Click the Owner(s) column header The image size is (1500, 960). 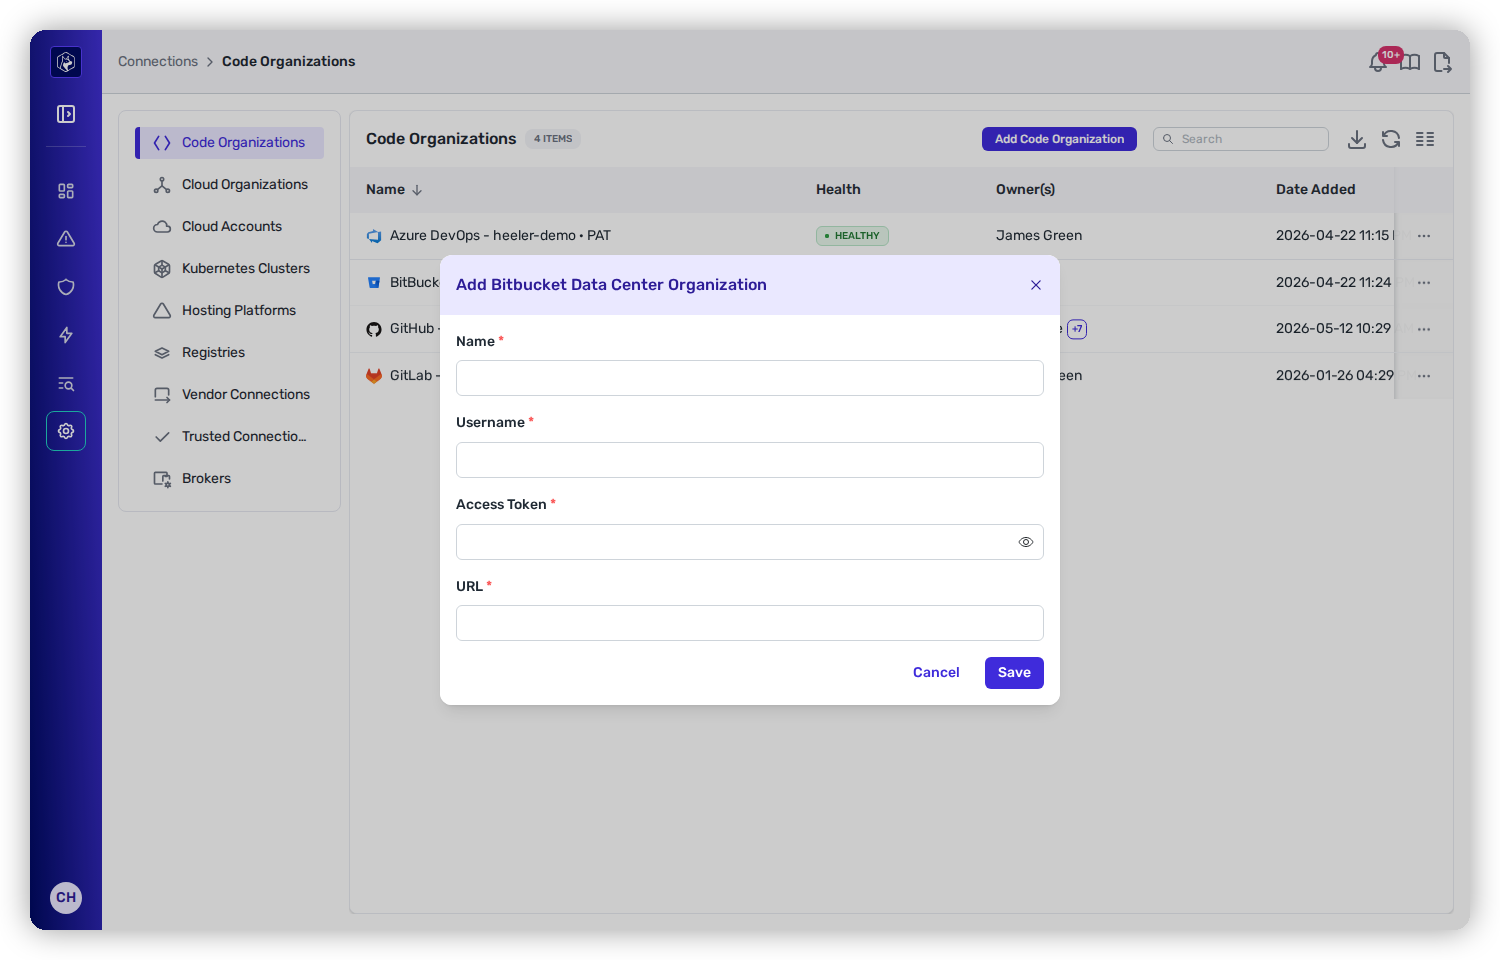[1025, 189]
